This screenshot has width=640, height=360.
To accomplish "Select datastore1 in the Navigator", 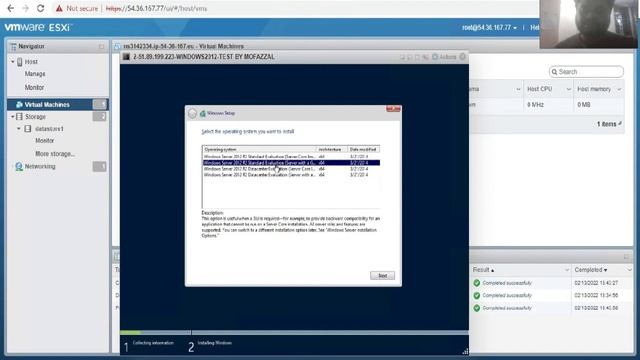I will (49, 129).
